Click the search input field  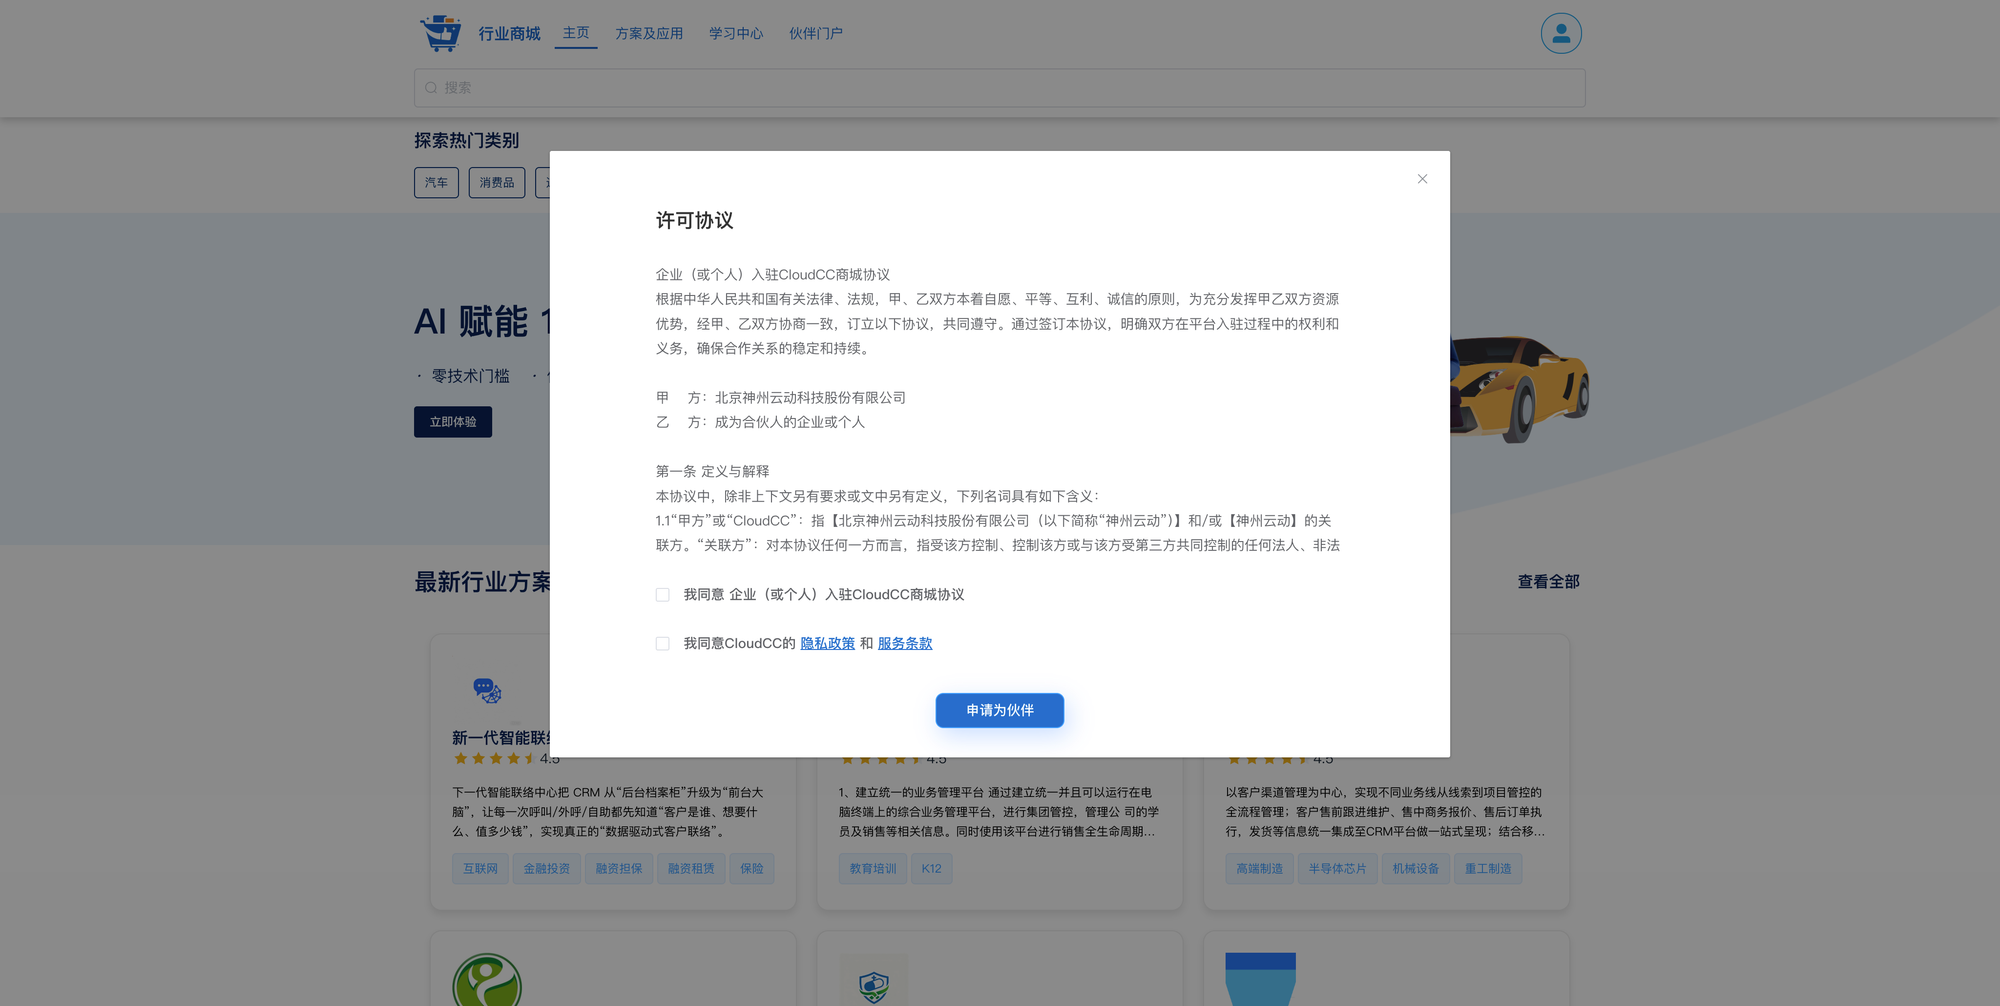click(x=1000, y=88)
